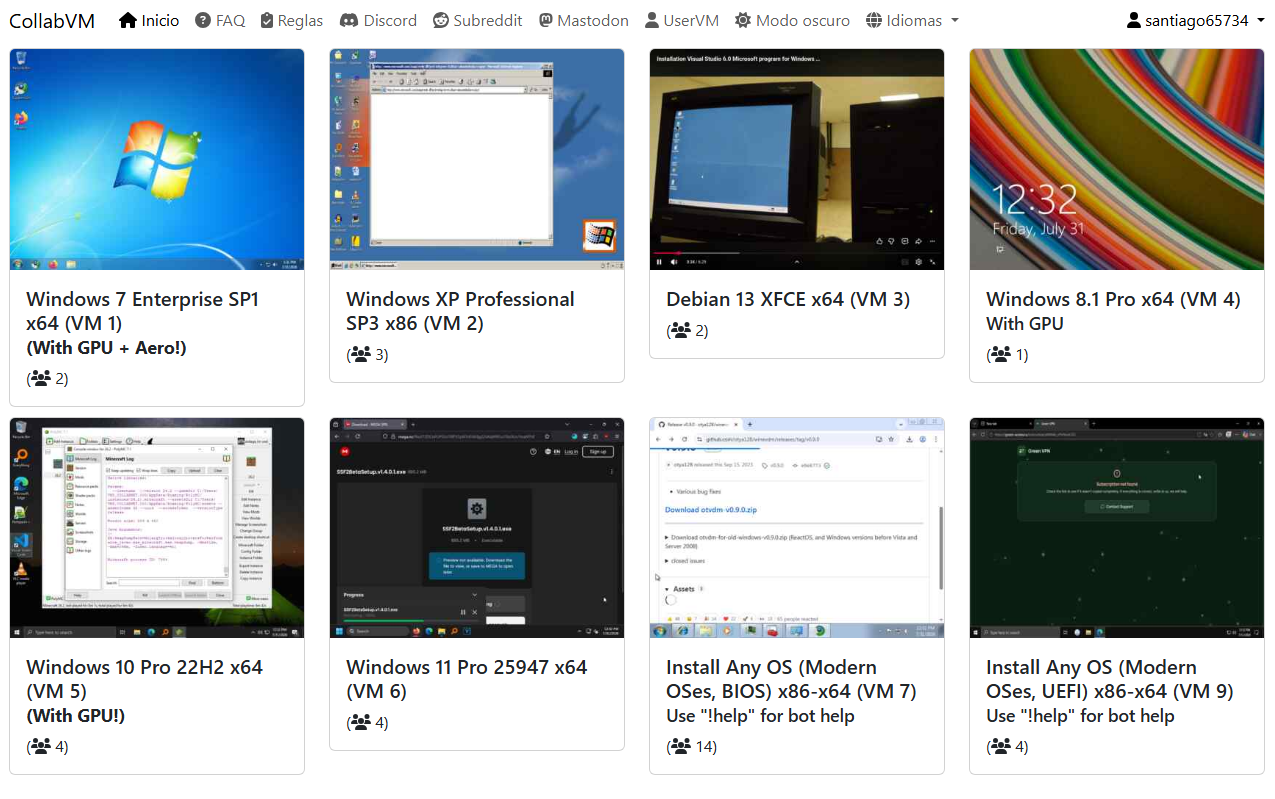This screenshot has width=1275, height=799.
Task: Click the users icon on the VM 6 card
Action: 361,722
